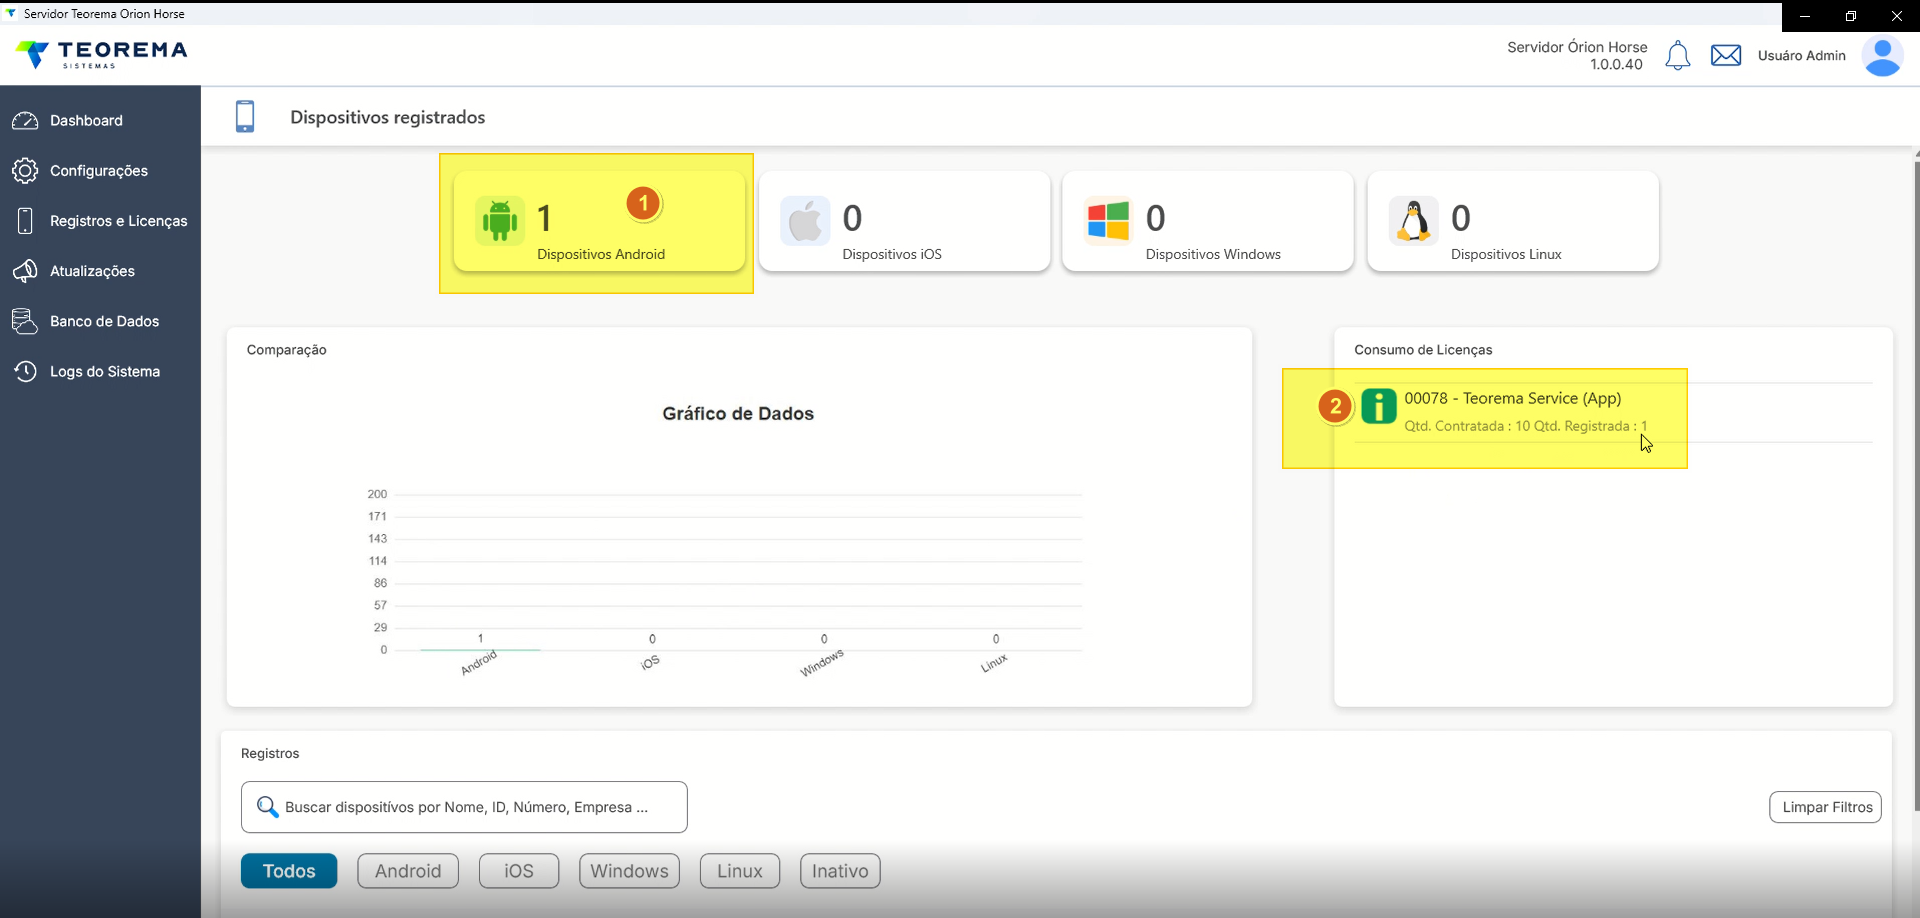The width and height of the screenshot is (1920, 918).
Task: Open Registros e Licenças menu item
Action: [x=100, y=221]
